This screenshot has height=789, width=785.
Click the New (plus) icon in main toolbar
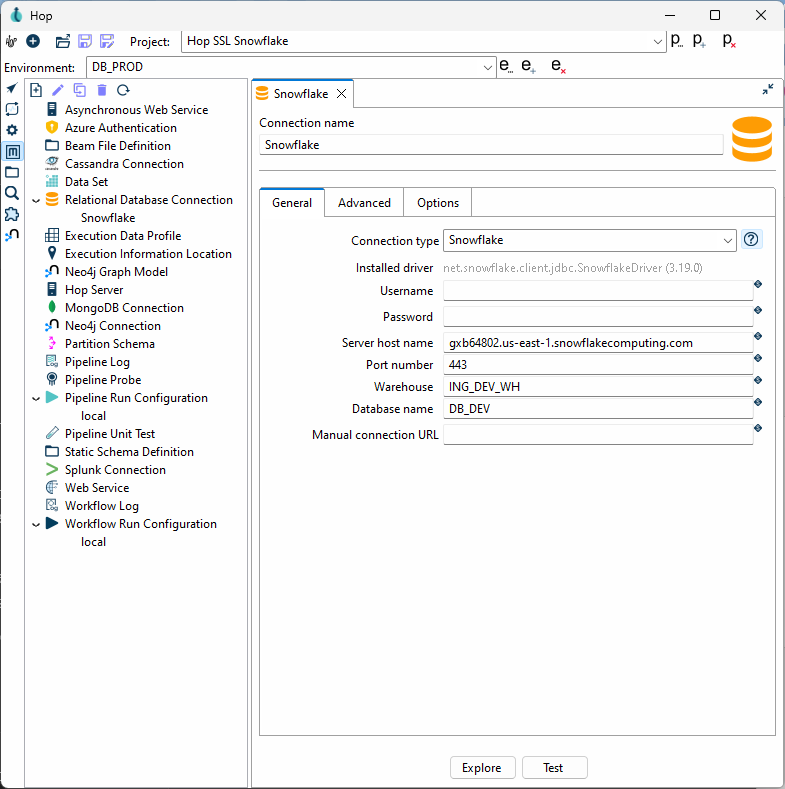pyautogui.click(x=33, y=41)
